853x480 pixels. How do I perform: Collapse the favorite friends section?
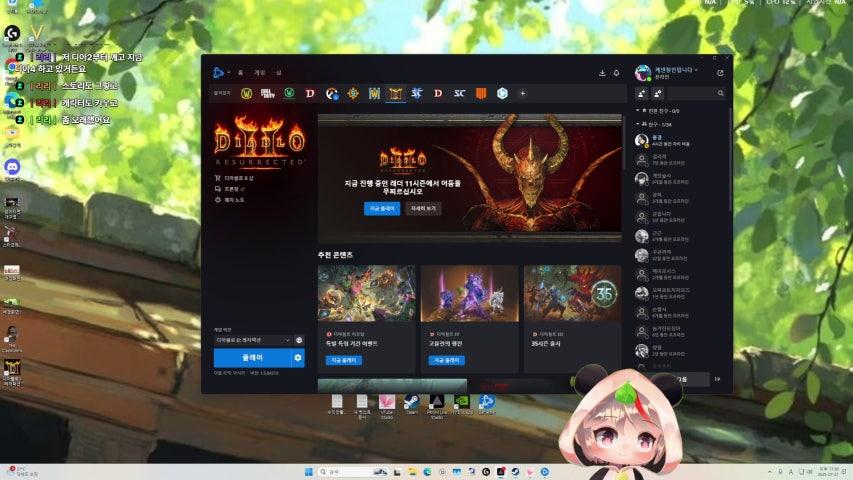[x=658, y=111]
